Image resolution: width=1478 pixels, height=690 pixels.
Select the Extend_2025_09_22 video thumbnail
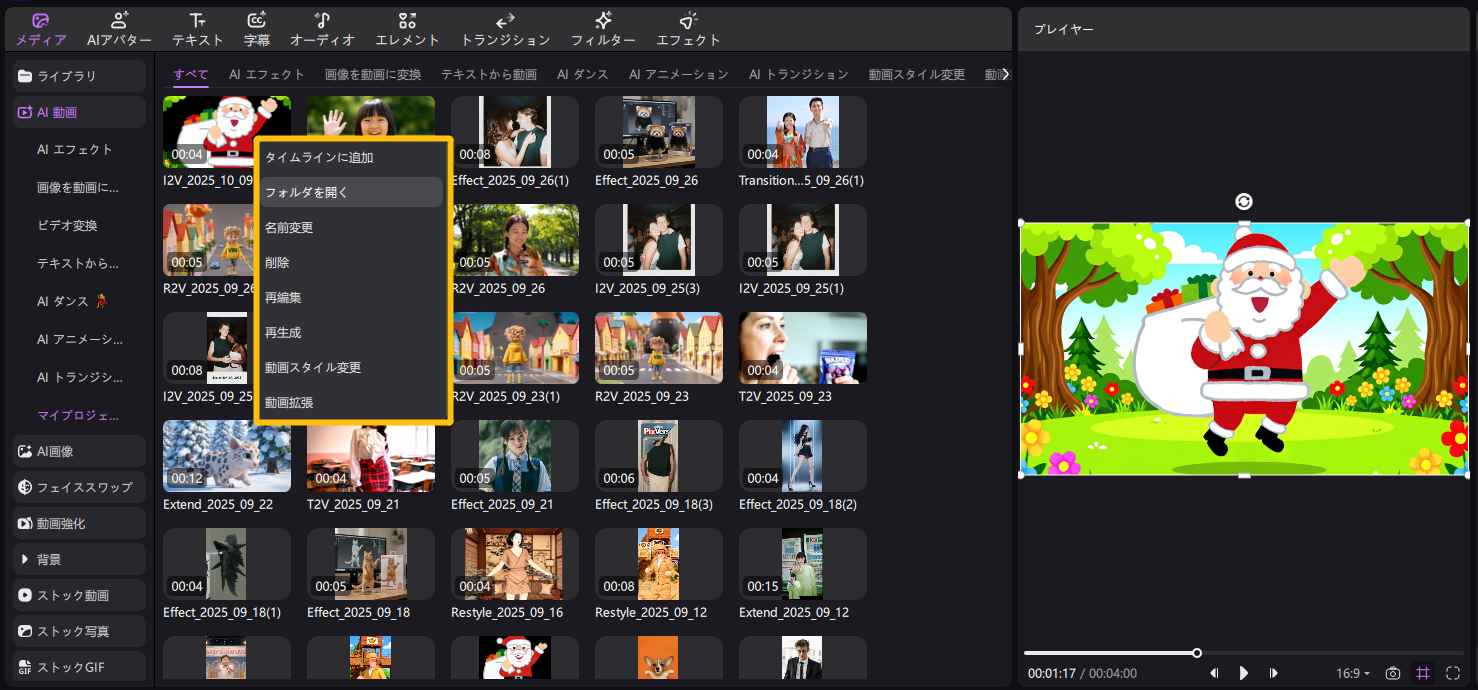[x=227, y=456]
